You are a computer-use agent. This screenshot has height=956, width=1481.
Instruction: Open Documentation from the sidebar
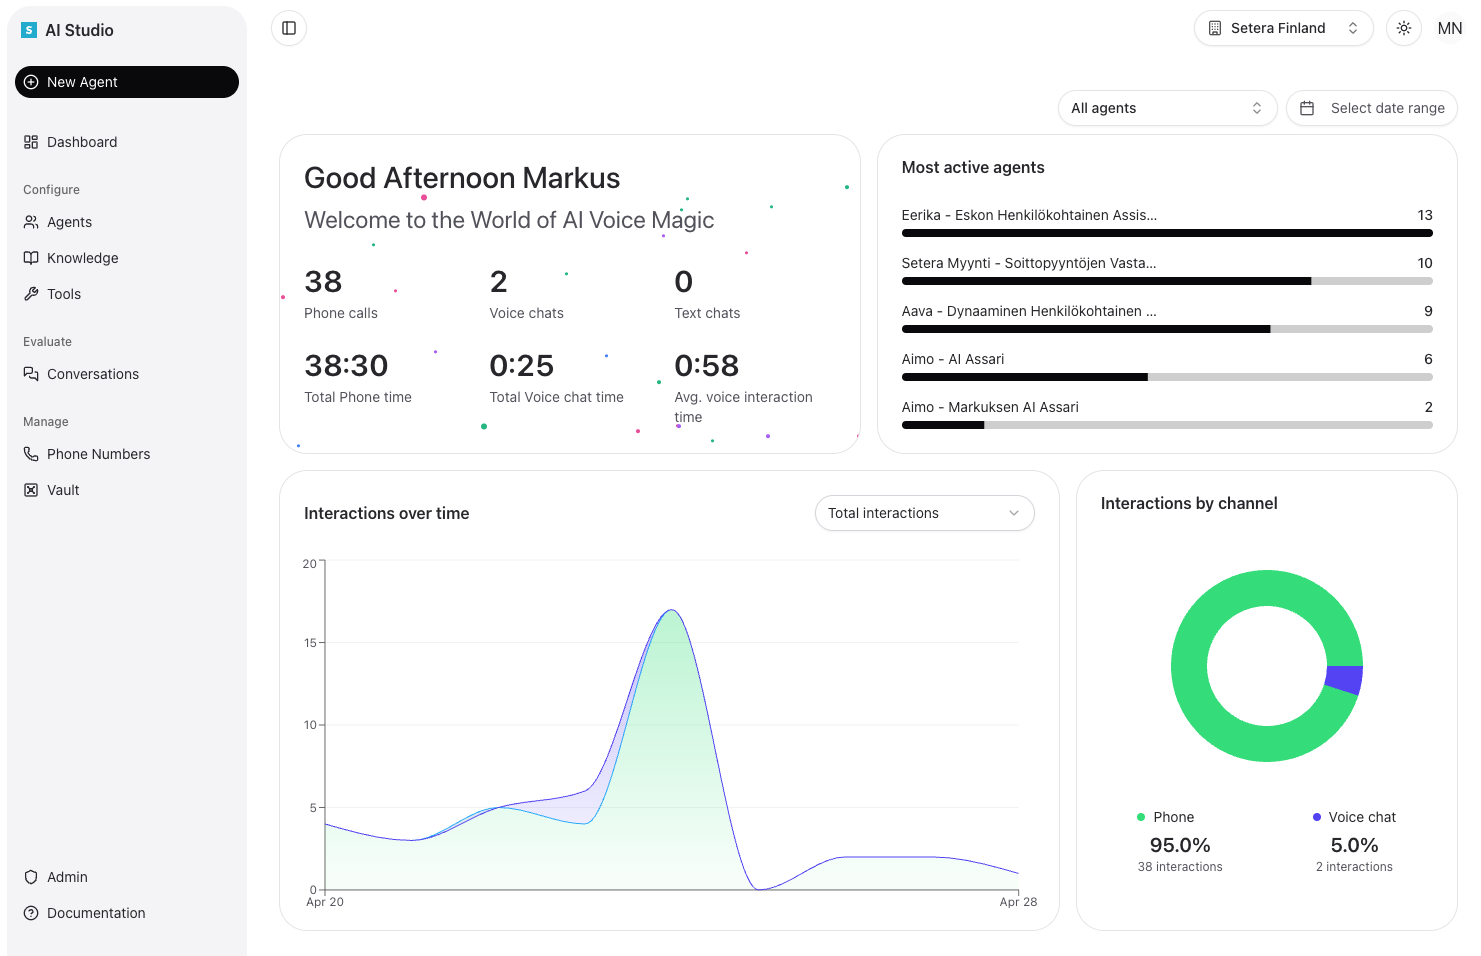(x=95, y=913)
